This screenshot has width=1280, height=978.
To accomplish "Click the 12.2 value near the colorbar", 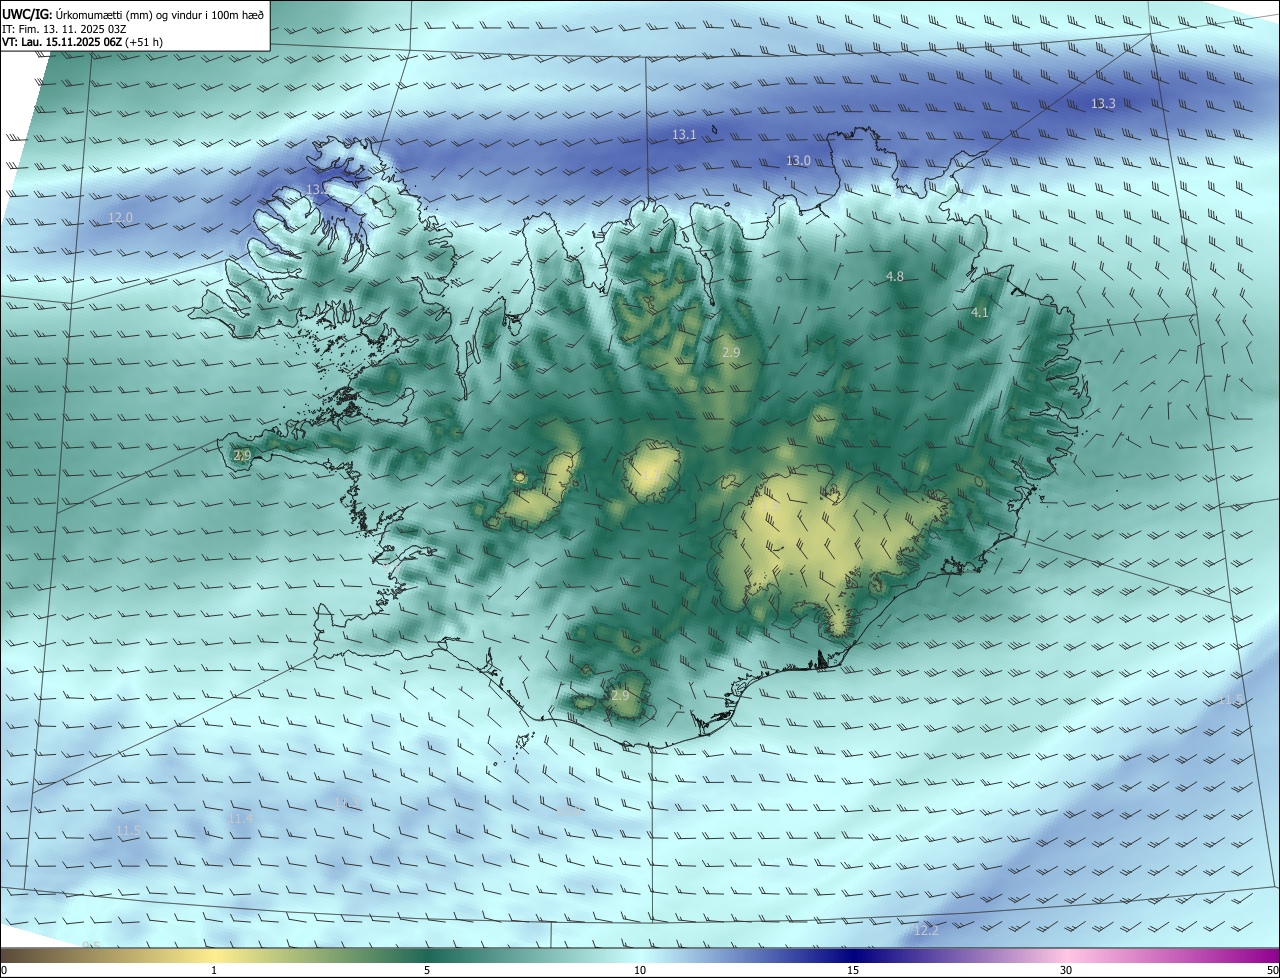I will (926, 931).
